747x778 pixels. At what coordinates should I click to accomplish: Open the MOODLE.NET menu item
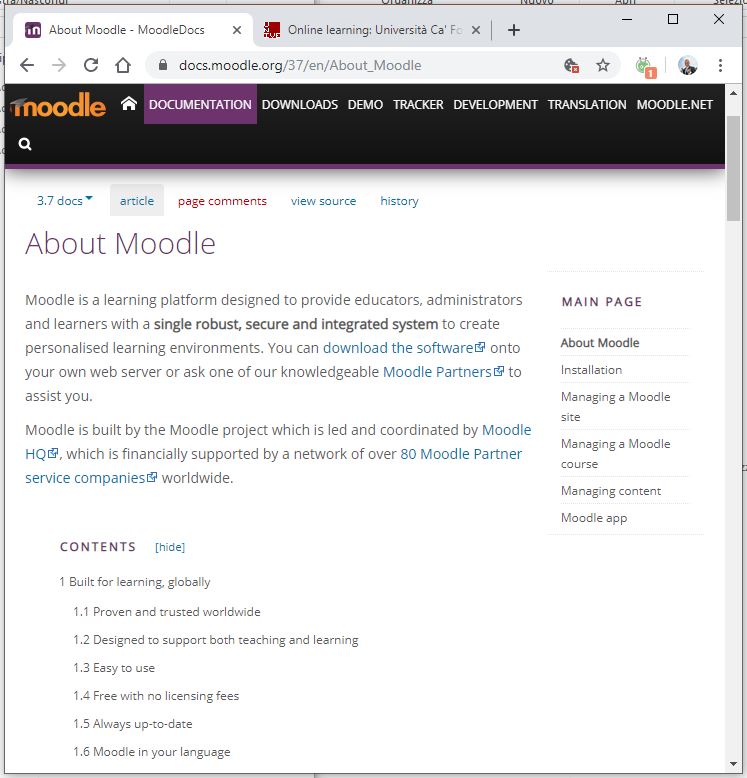pyautogui.click(x=675, y=104)
